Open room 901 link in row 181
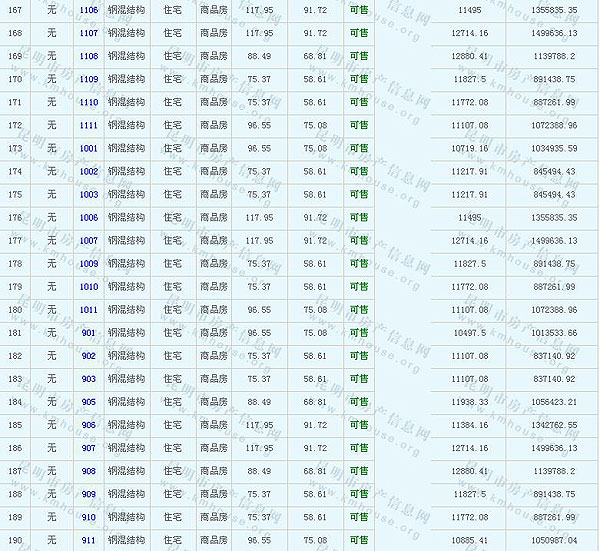Image resolution: width=600 pixels, height=551 pixels. [89, 333]
